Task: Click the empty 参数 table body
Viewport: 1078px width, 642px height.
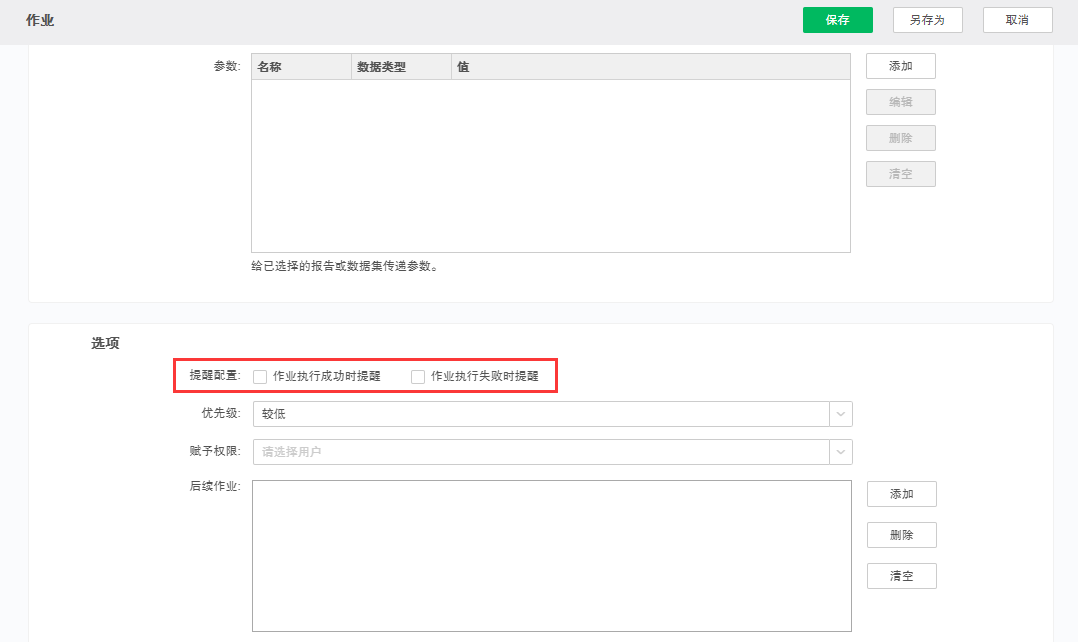Action: [550, 165]
